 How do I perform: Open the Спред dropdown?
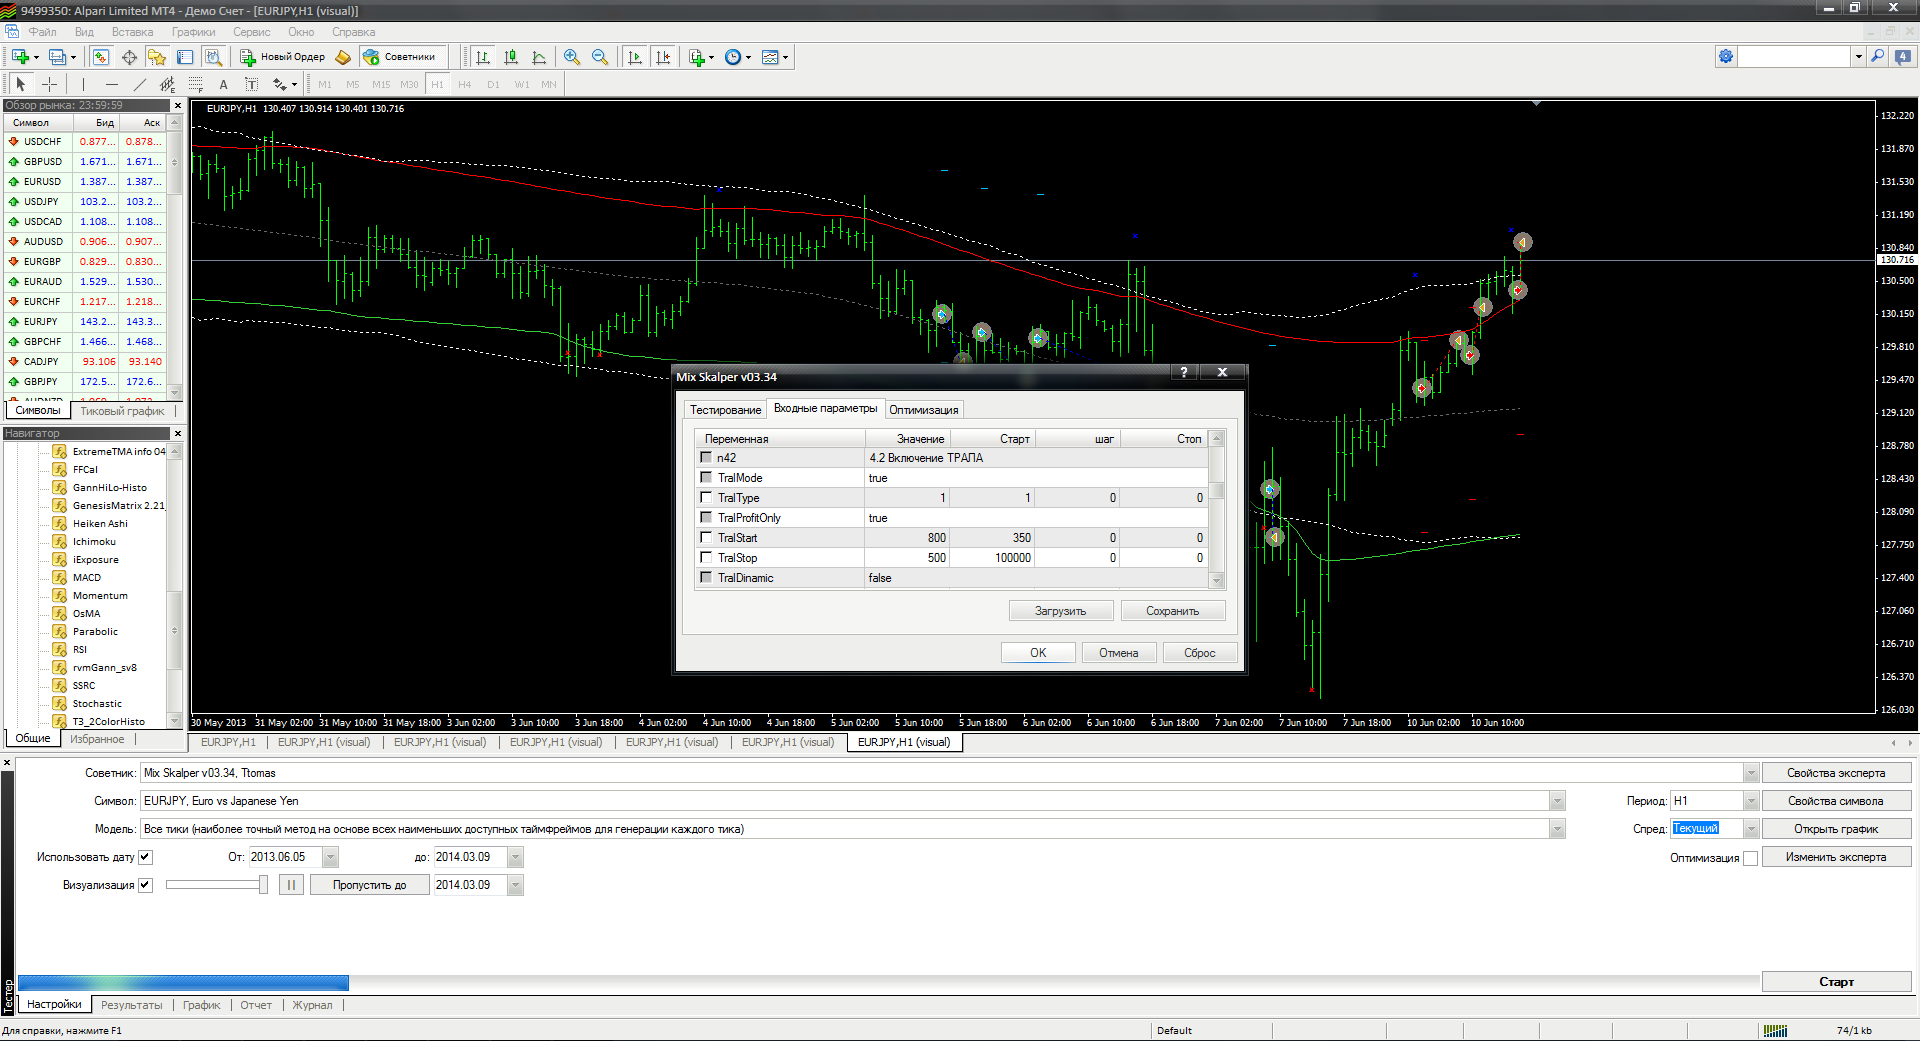click(x=1750, y=829)
